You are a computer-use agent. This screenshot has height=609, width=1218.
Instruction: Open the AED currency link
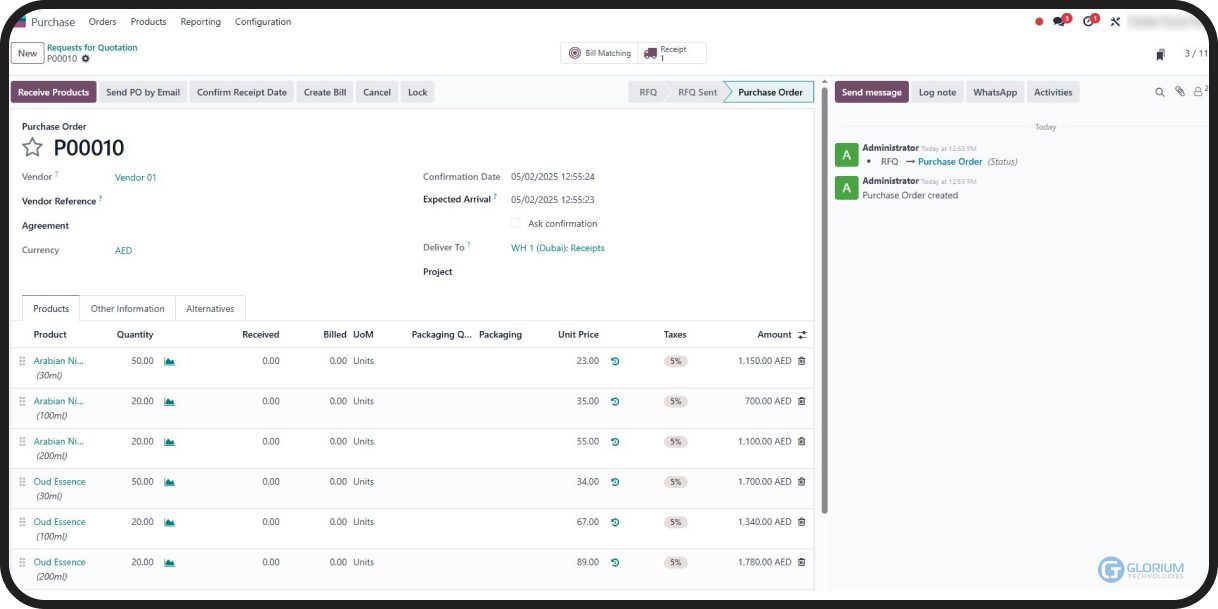click(123, 250)
